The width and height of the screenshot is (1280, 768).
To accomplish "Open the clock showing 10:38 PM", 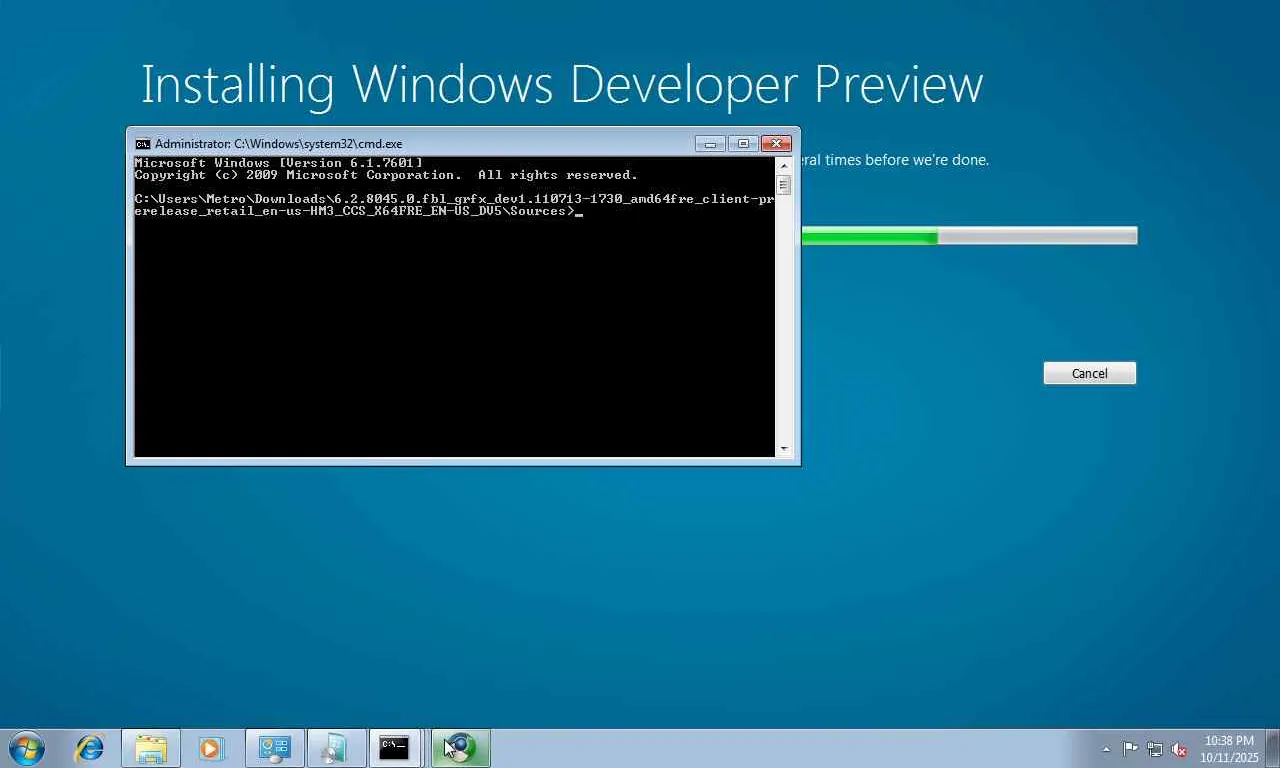I will pos(1229,749).
